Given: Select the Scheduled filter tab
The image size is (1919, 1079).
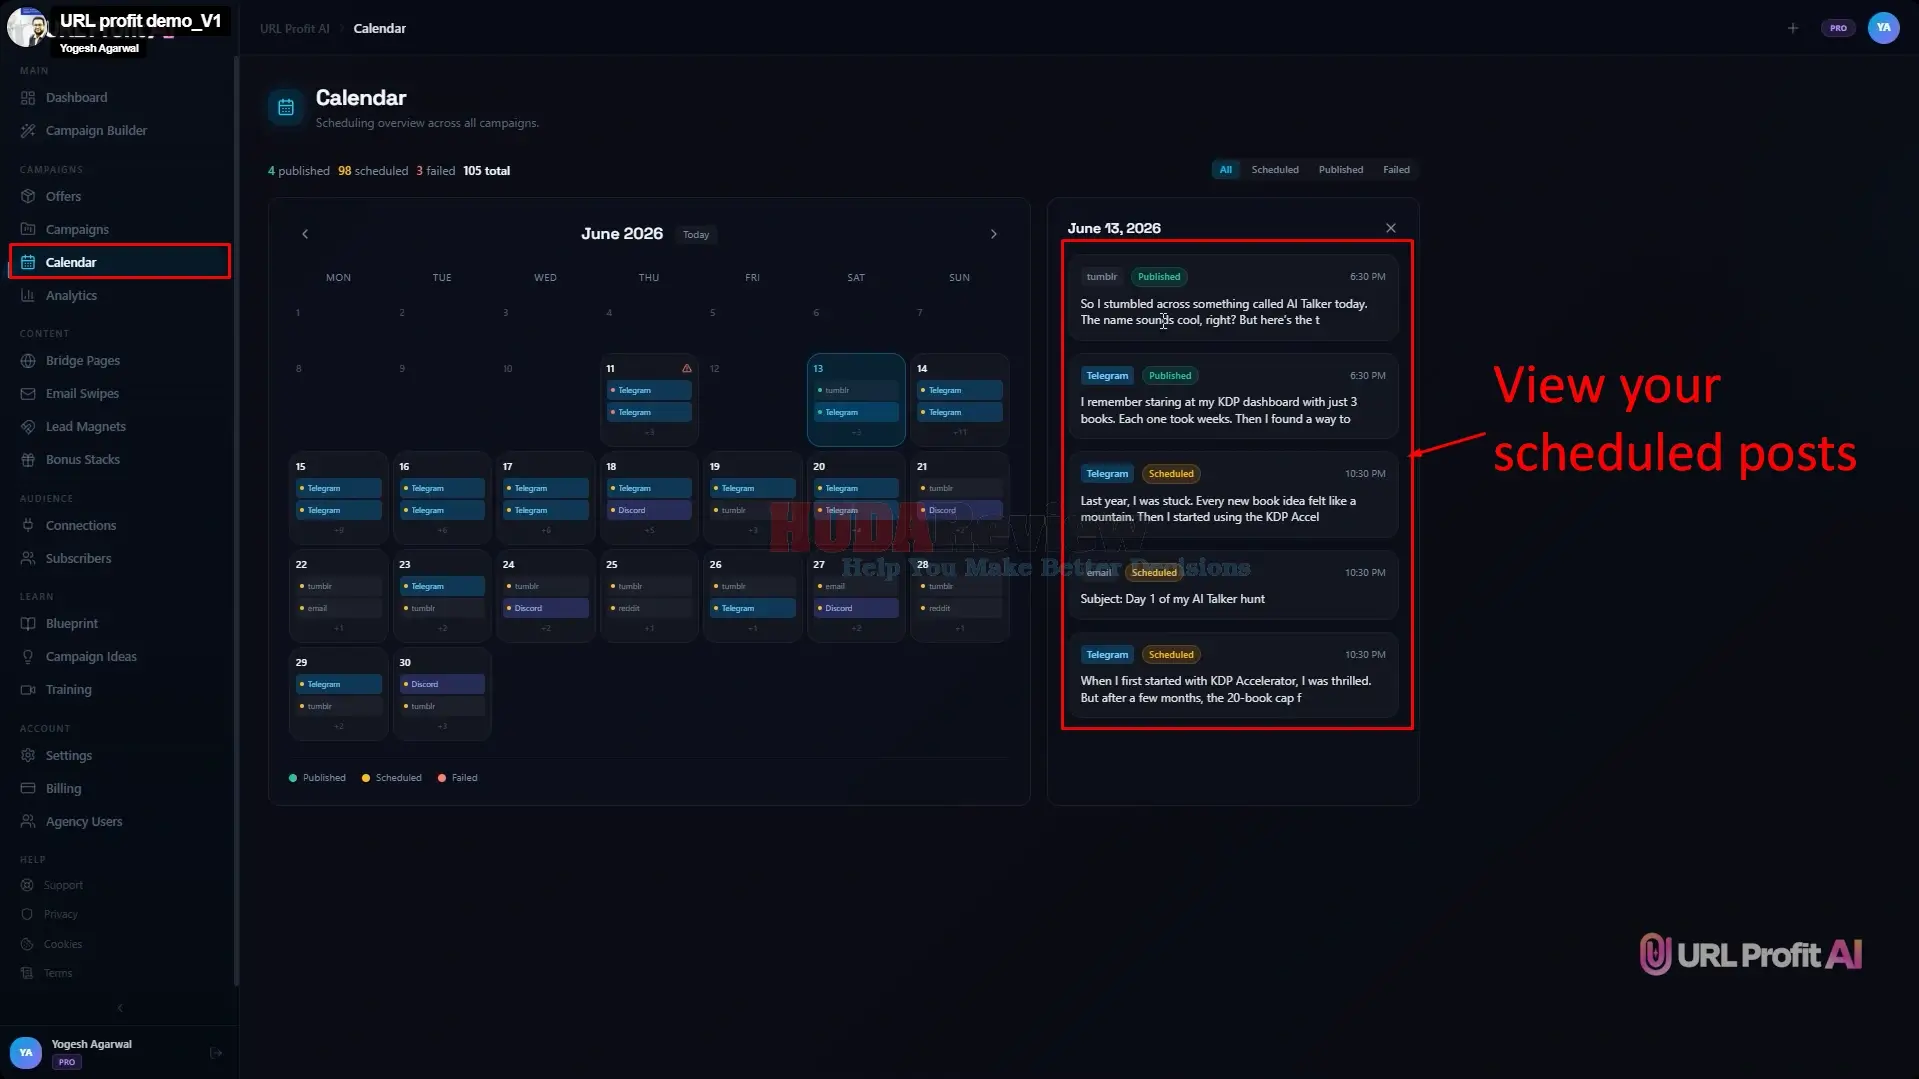Looking at the screenshot, I should pos(1275,170).
